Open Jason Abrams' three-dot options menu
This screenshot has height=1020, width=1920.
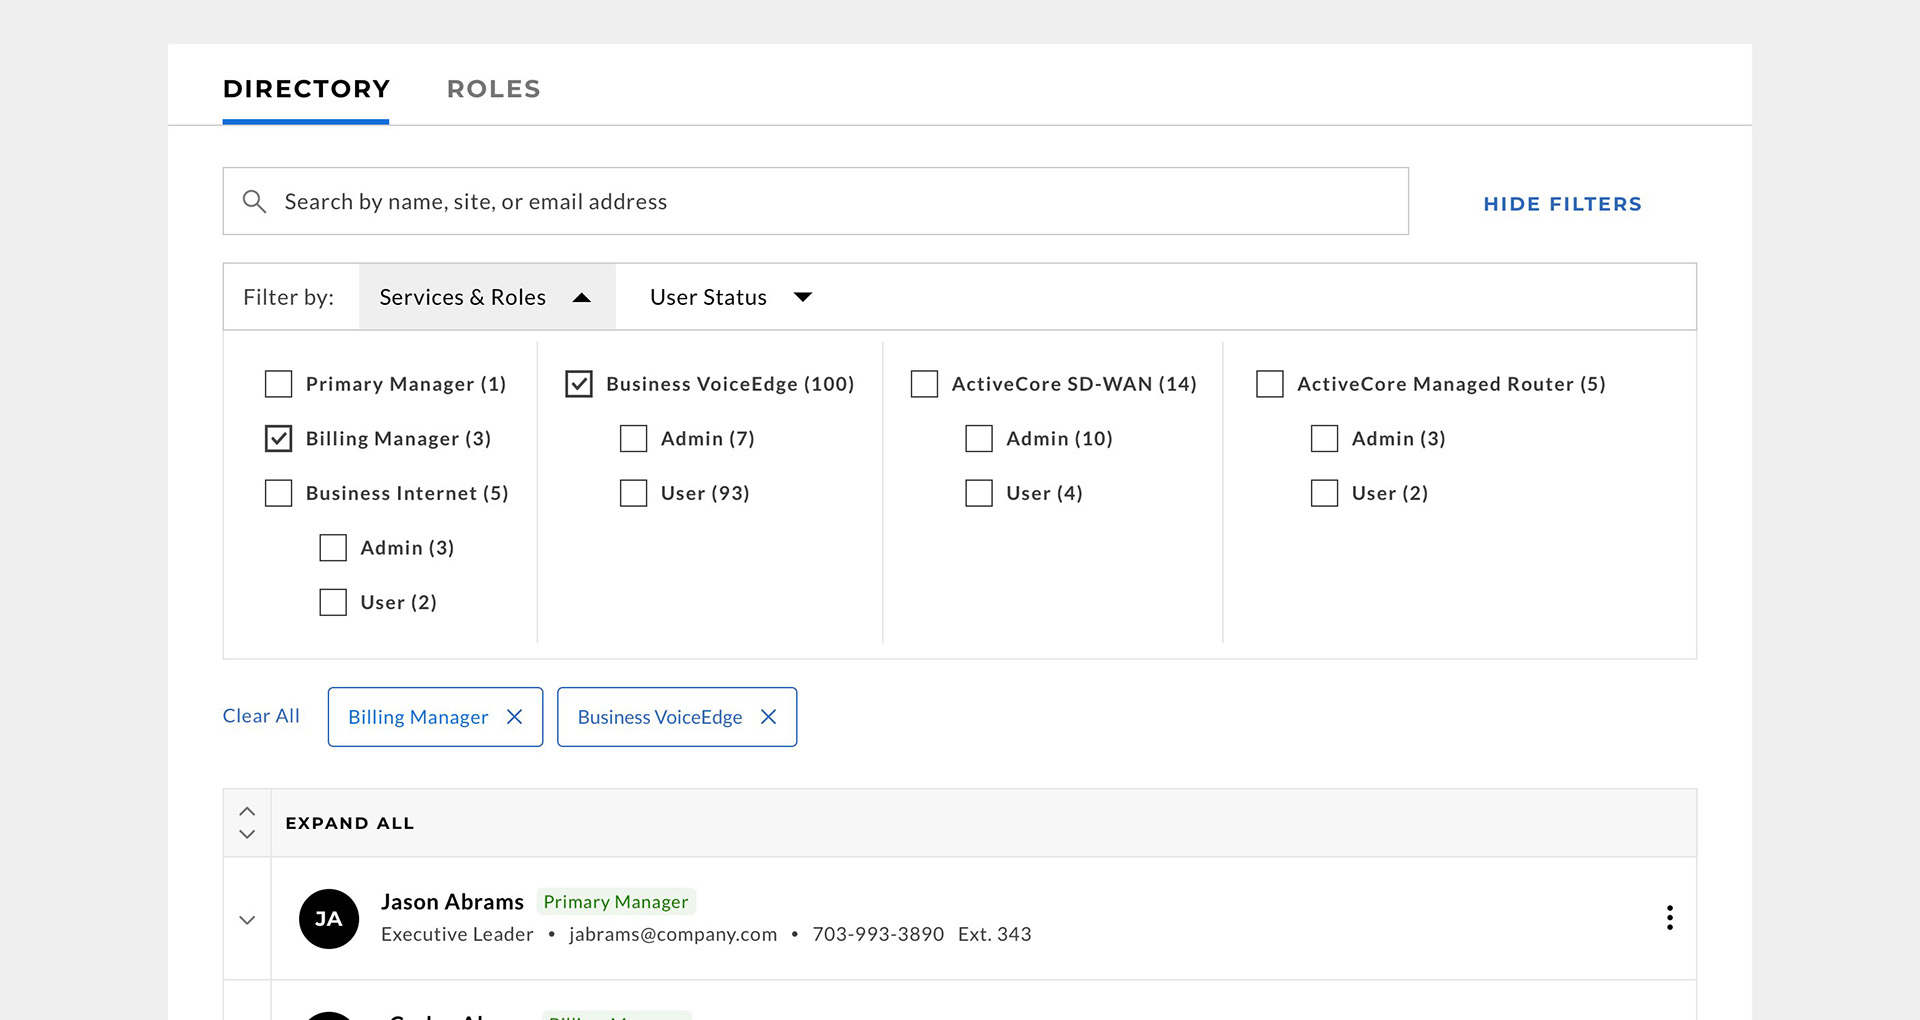1669,918
